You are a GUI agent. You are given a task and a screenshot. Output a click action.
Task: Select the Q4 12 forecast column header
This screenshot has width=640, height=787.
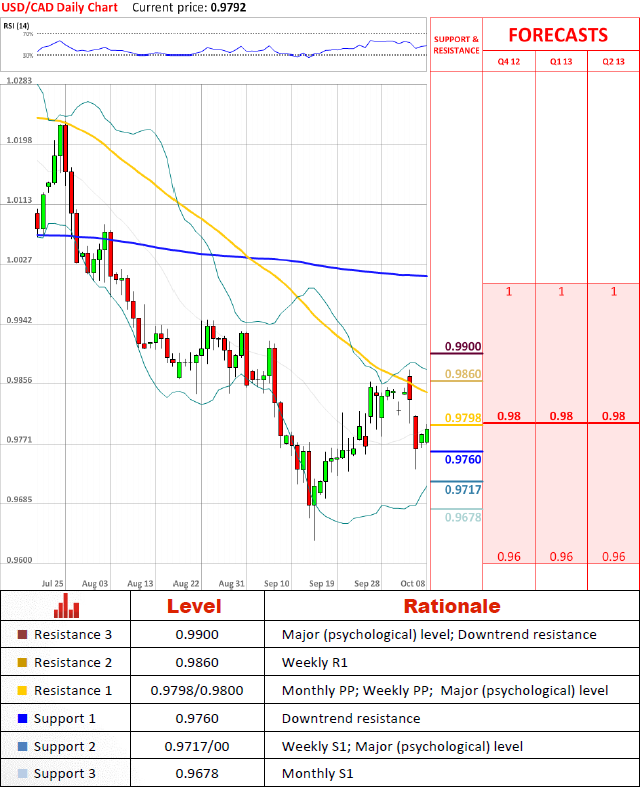tap(509, 61)
